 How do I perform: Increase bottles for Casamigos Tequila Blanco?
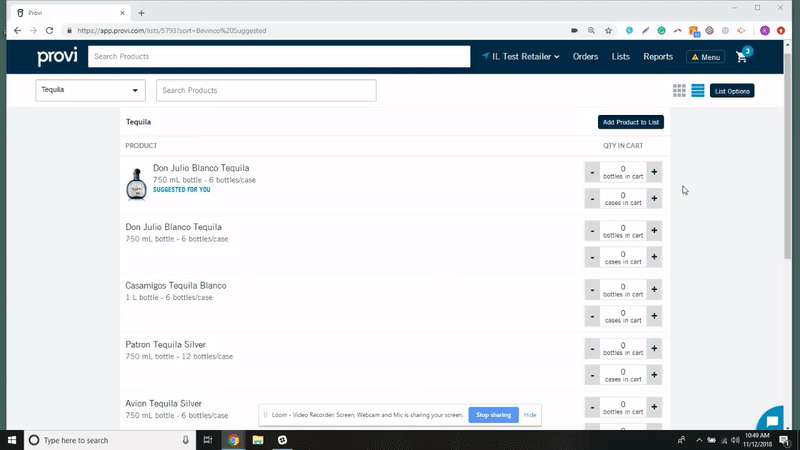click(x=654, y=289)
